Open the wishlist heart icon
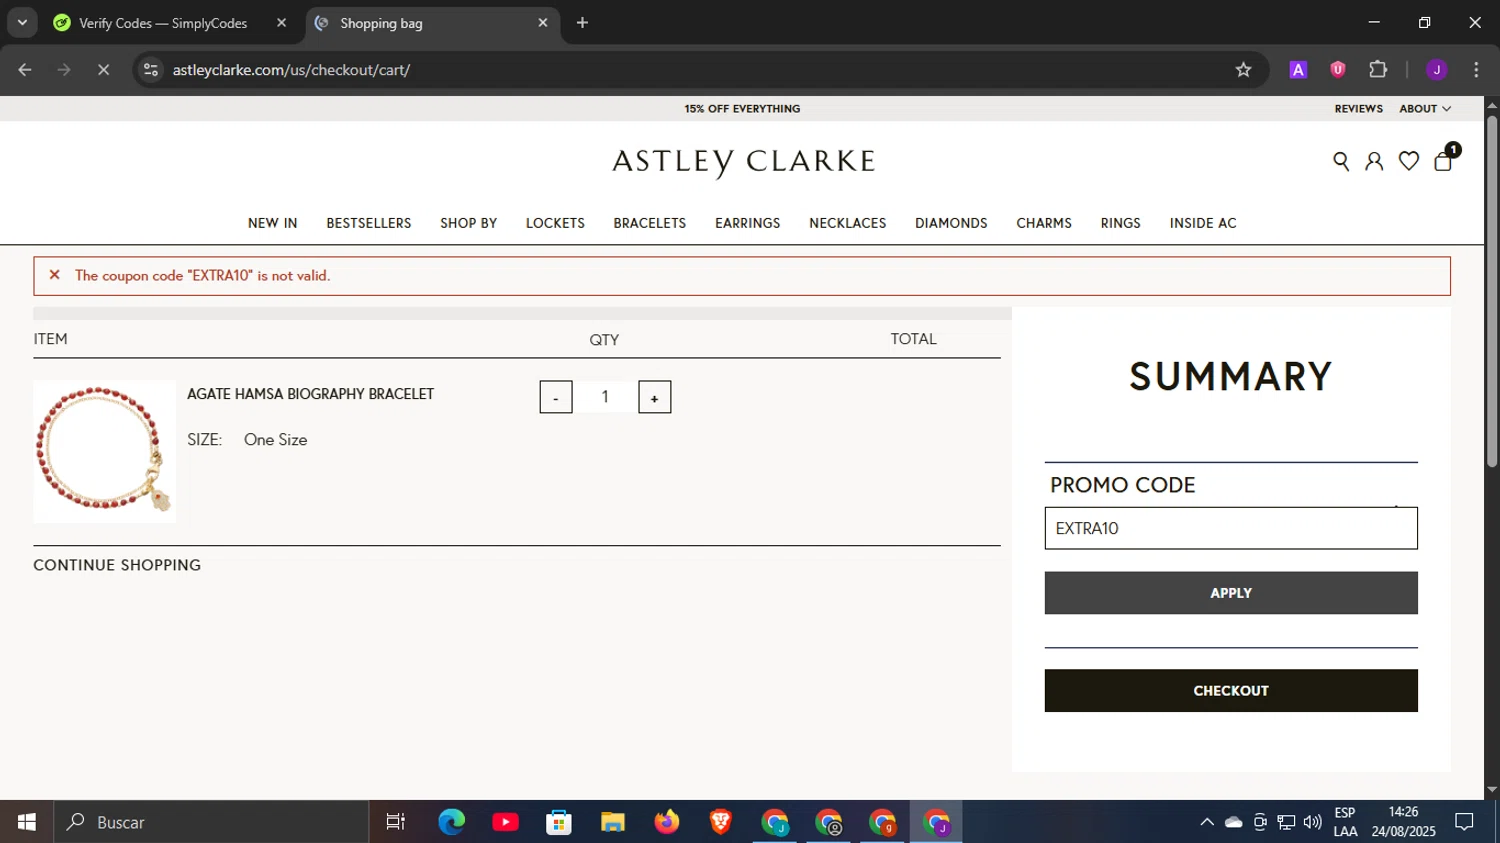 click(1408, 161)
